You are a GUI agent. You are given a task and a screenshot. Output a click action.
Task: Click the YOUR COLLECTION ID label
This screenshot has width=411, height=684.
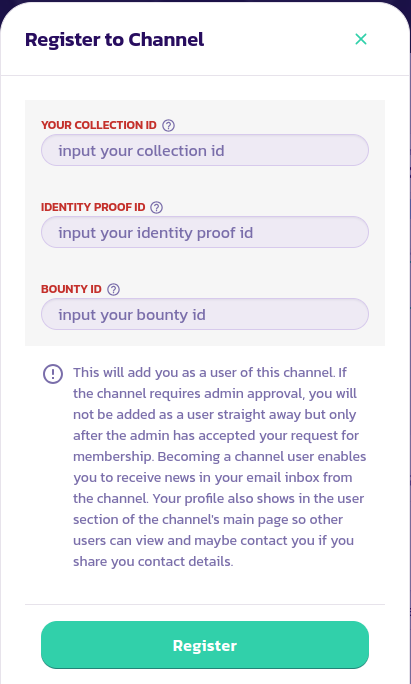99,125
